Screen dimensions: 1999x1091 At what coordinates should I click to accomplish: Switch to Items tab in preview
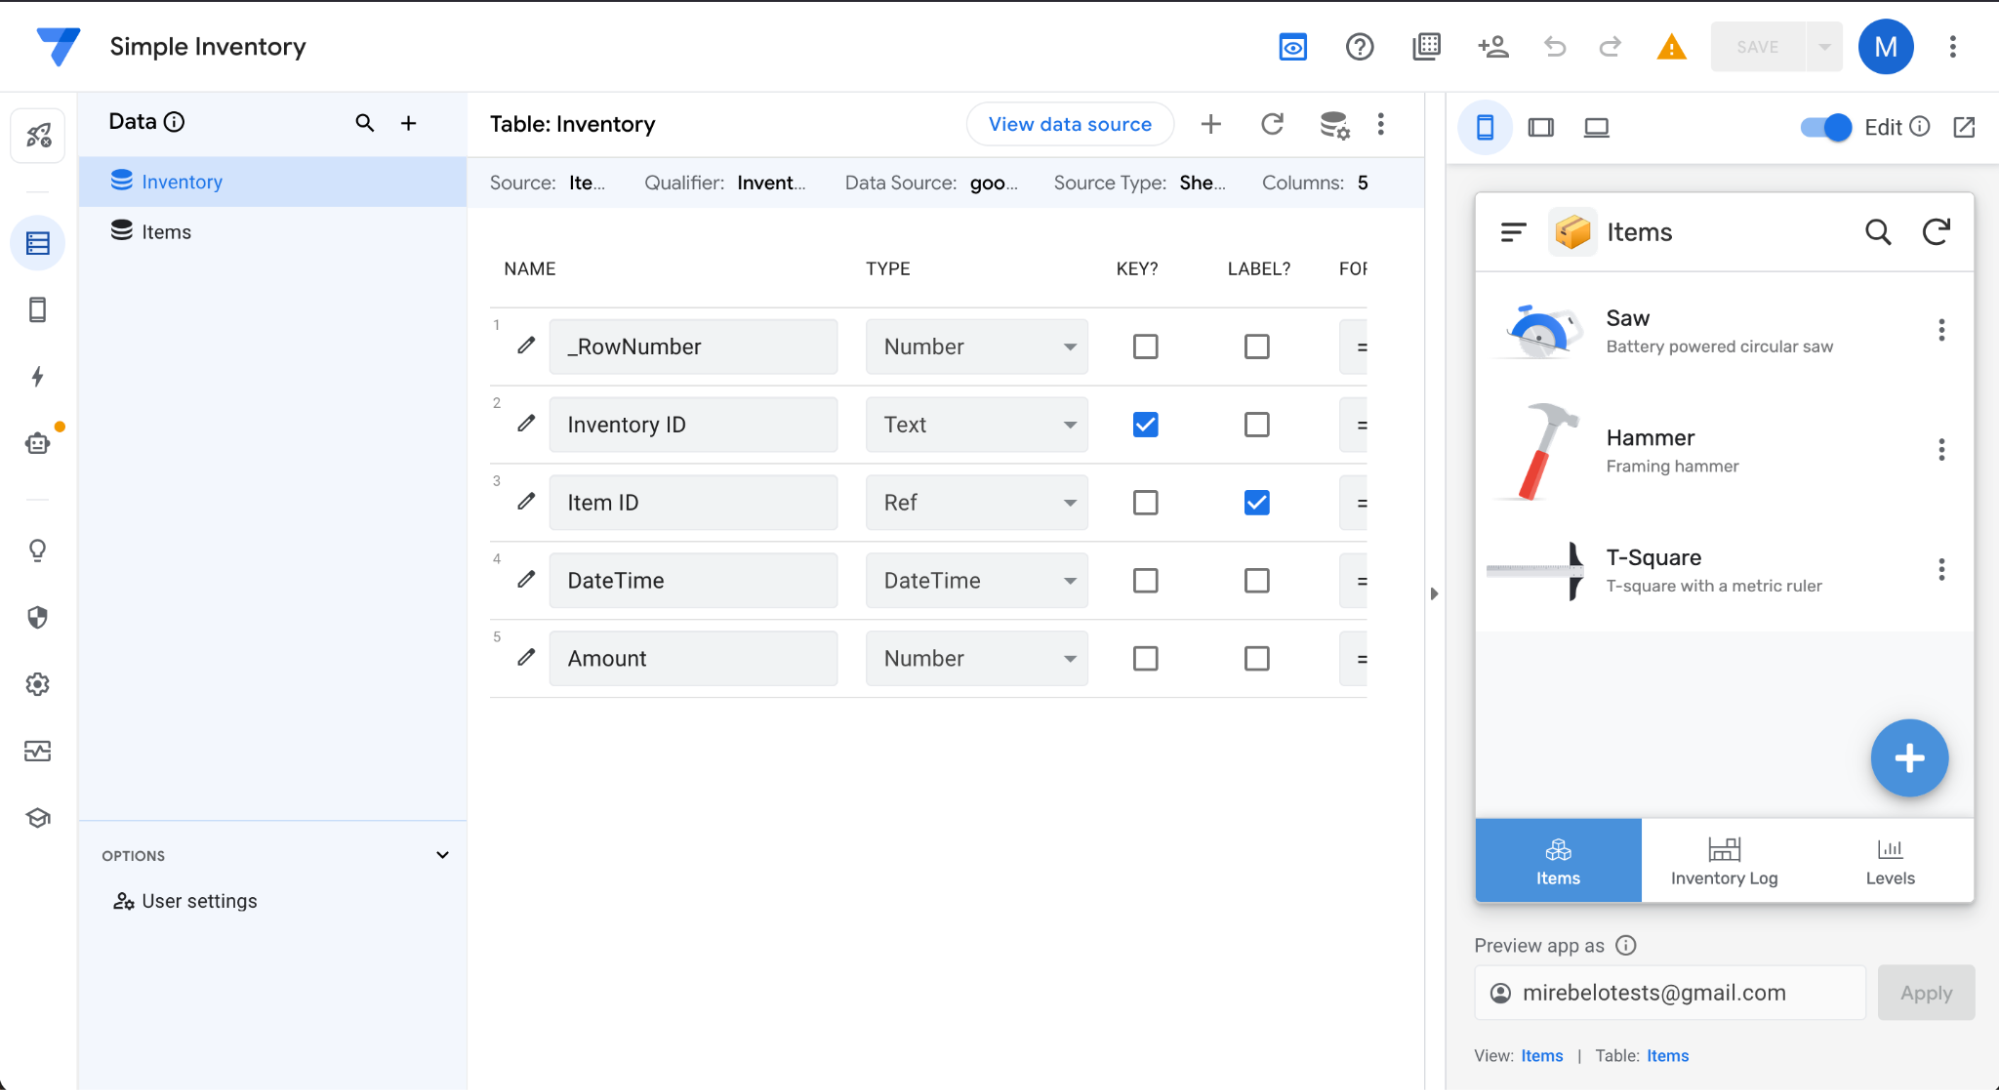coord(1558,860)
